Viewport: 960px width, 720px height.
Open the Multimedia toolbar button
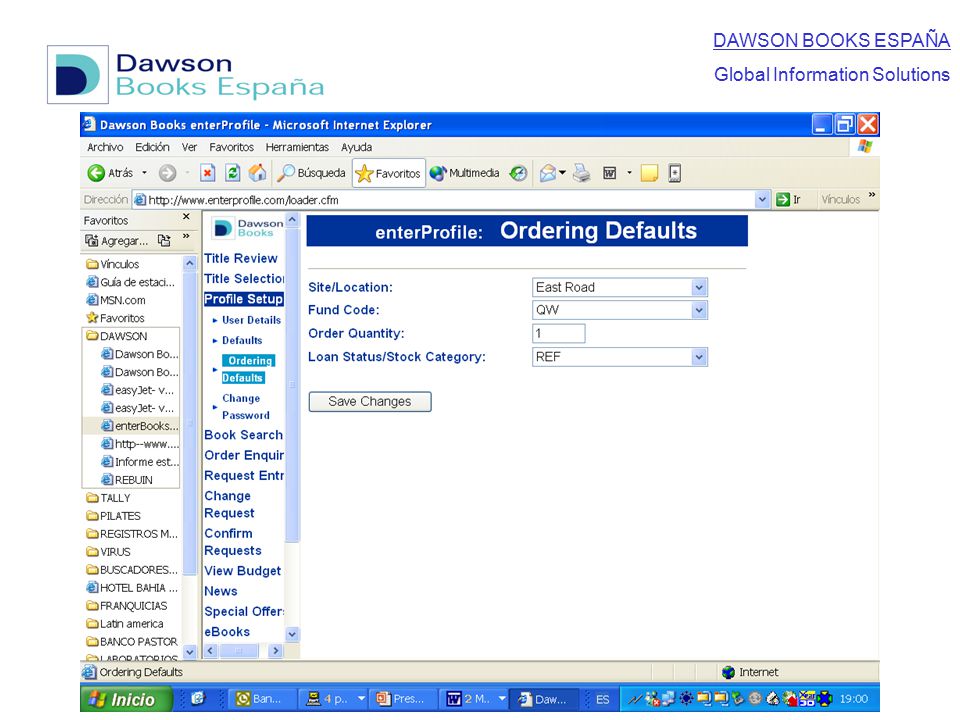pyautogui.click(x=464, y=173)
